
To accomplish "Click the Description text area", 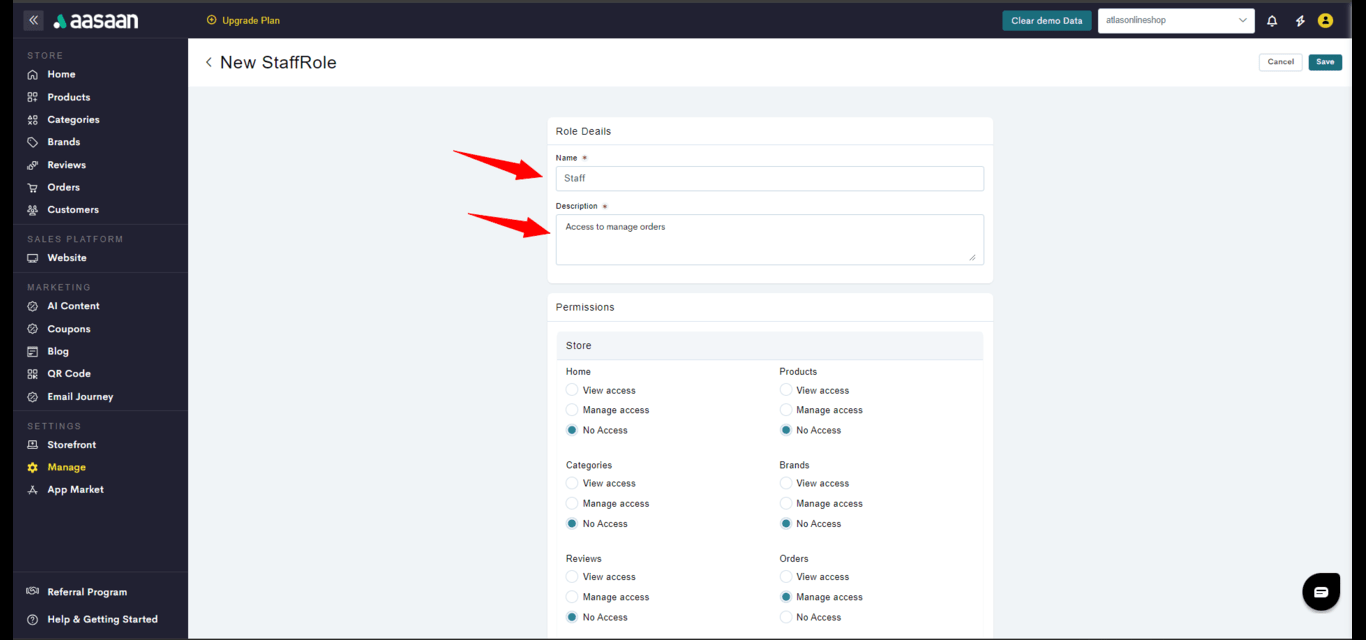I will coord(769,240).
